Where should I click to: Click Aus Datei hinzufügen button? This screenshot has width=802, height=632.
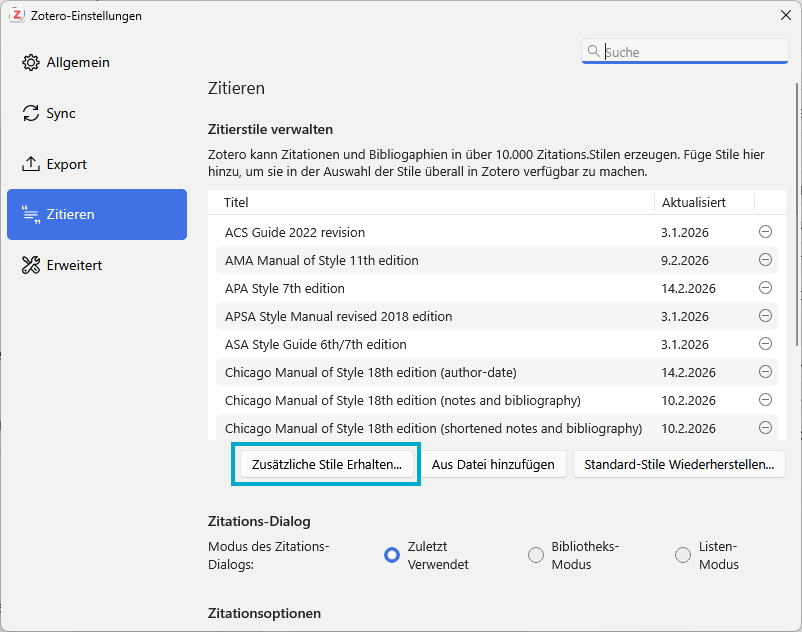click(493, 464)
